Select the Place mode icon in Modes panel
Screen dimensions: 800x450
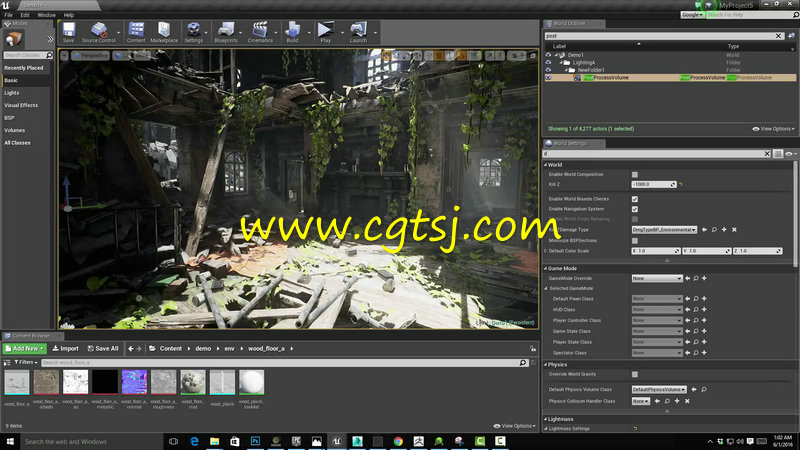click(13, 38)
